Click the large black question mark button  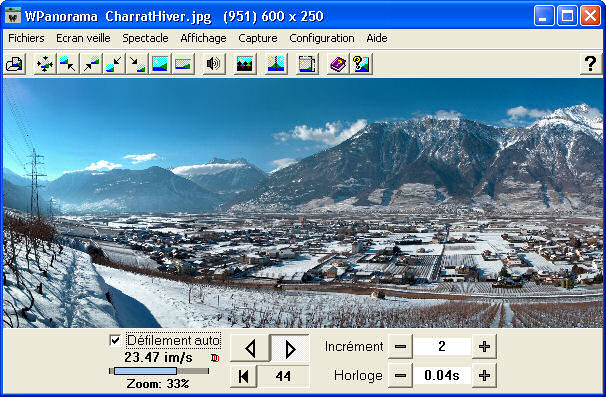click(590, 64)
